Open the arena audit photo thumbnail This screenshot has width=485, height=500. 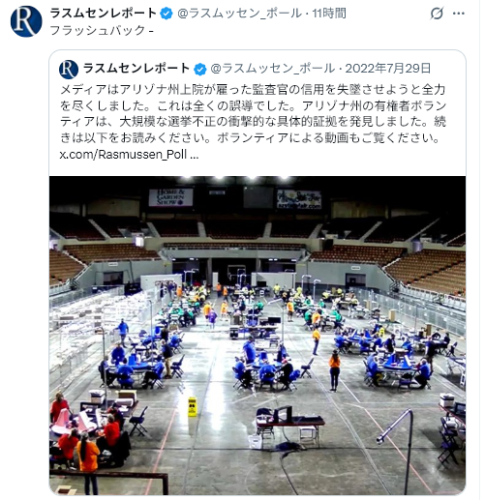tap(257, 335)
